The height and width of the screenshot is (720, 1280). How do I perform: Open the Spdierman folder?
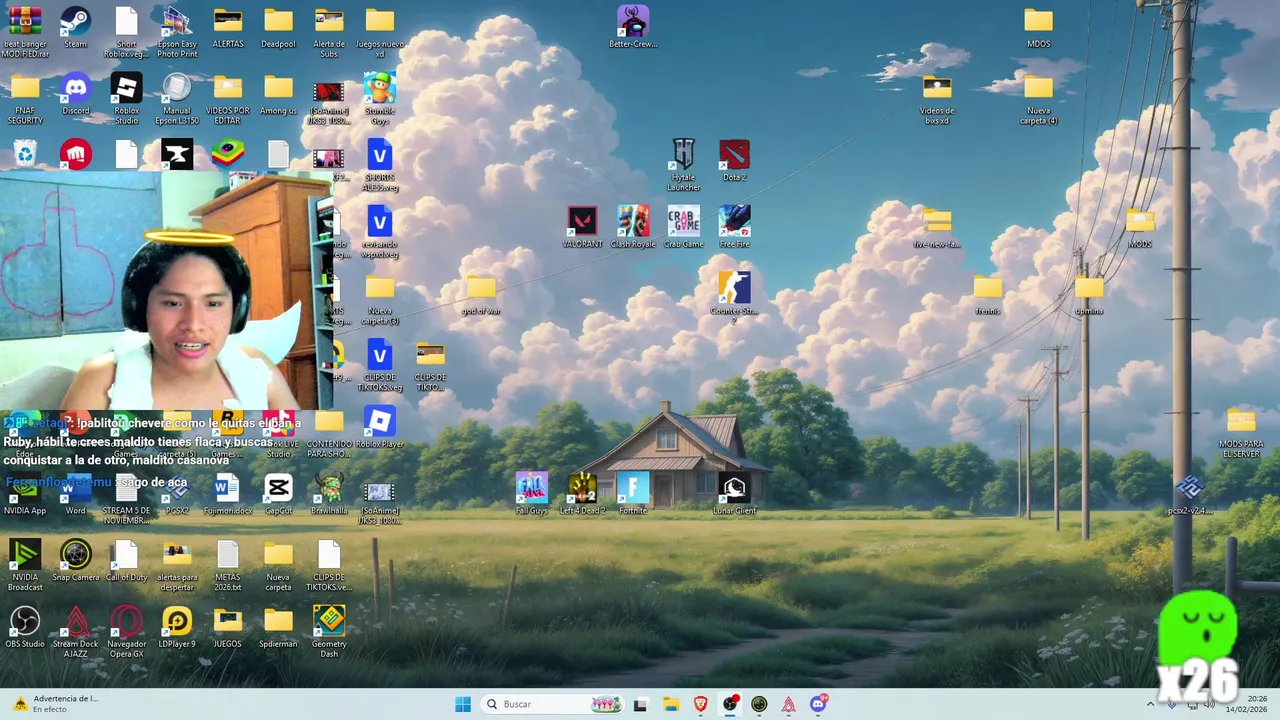278,627
